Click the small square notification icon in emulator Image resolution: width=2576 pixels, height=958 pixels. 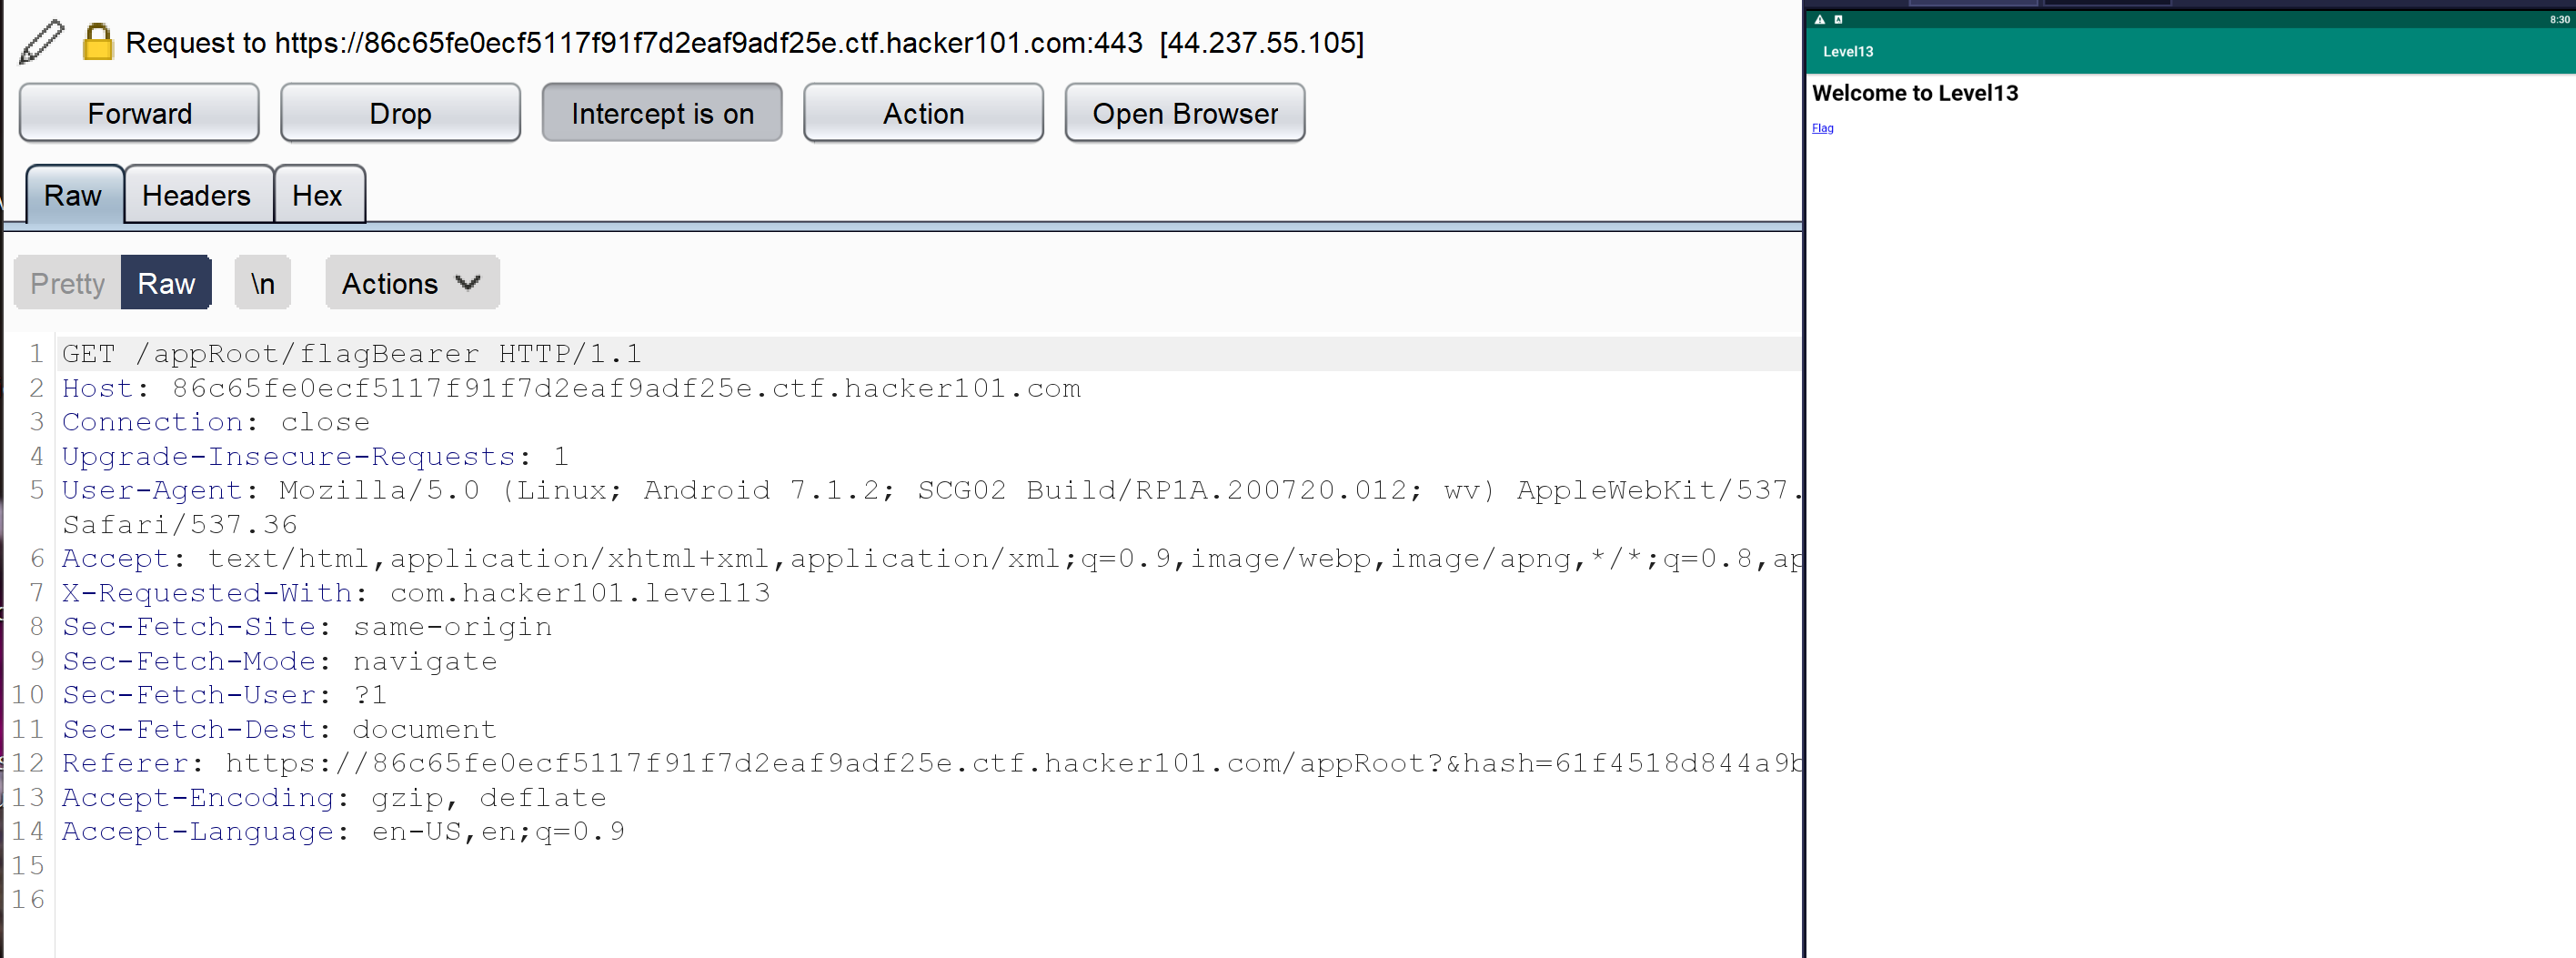click(x=1838, y=19)
